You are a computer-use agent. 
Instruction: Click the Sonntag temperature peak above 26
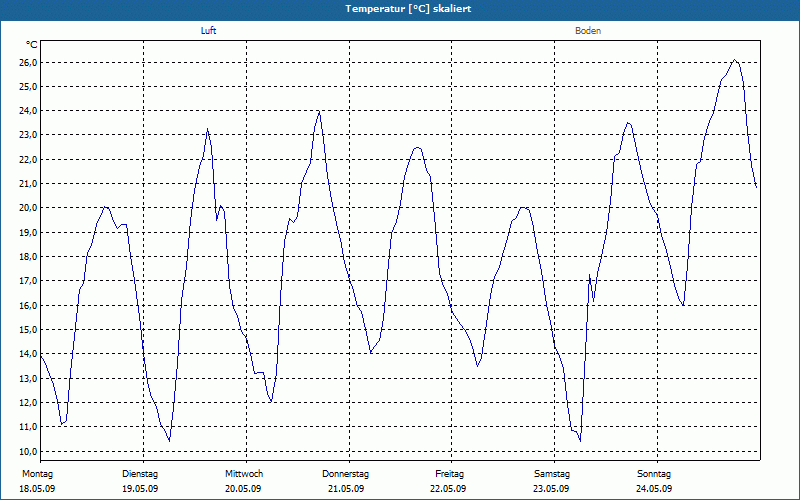coord(735,60)
